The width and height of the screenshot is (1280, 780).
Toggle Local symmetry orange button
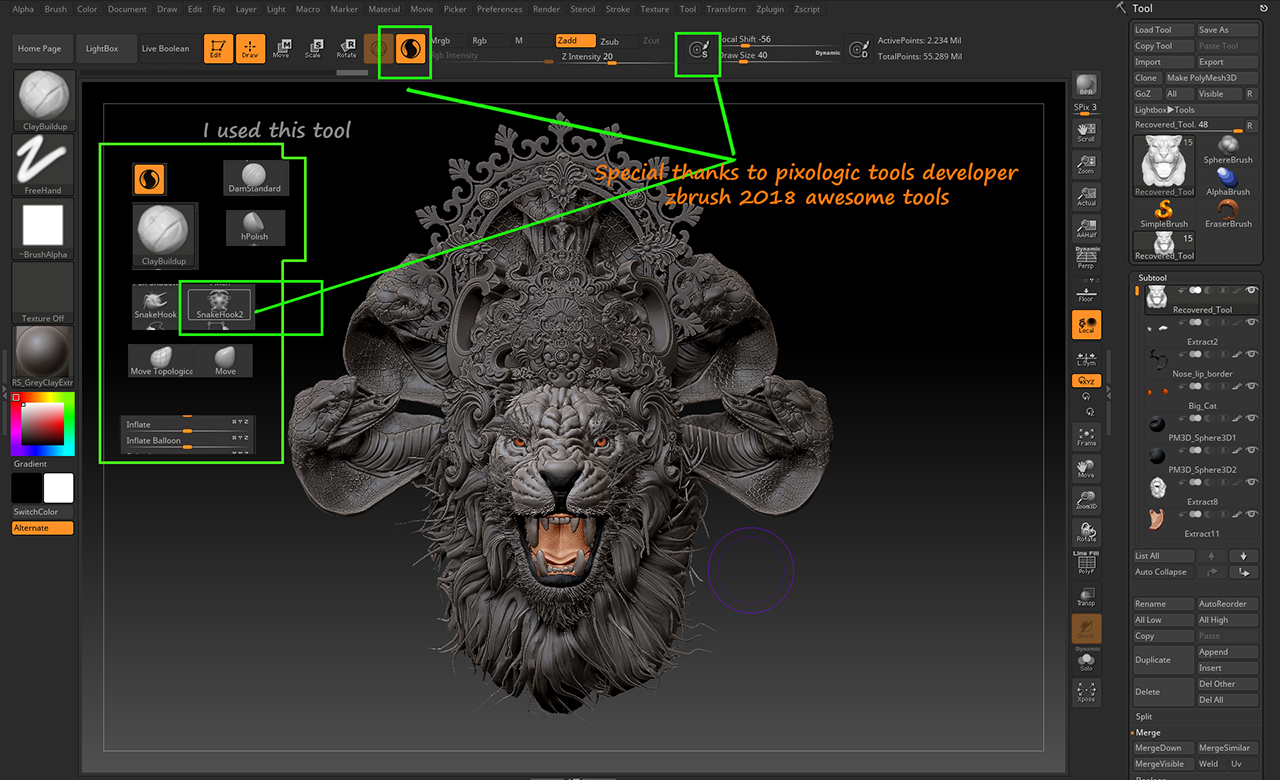(x=1086, y=324)
